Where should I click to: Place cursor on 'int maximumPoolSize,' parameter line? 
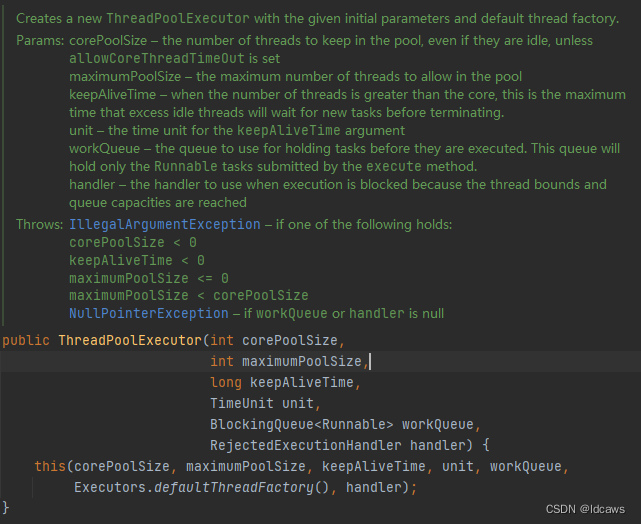click(289, 361)
